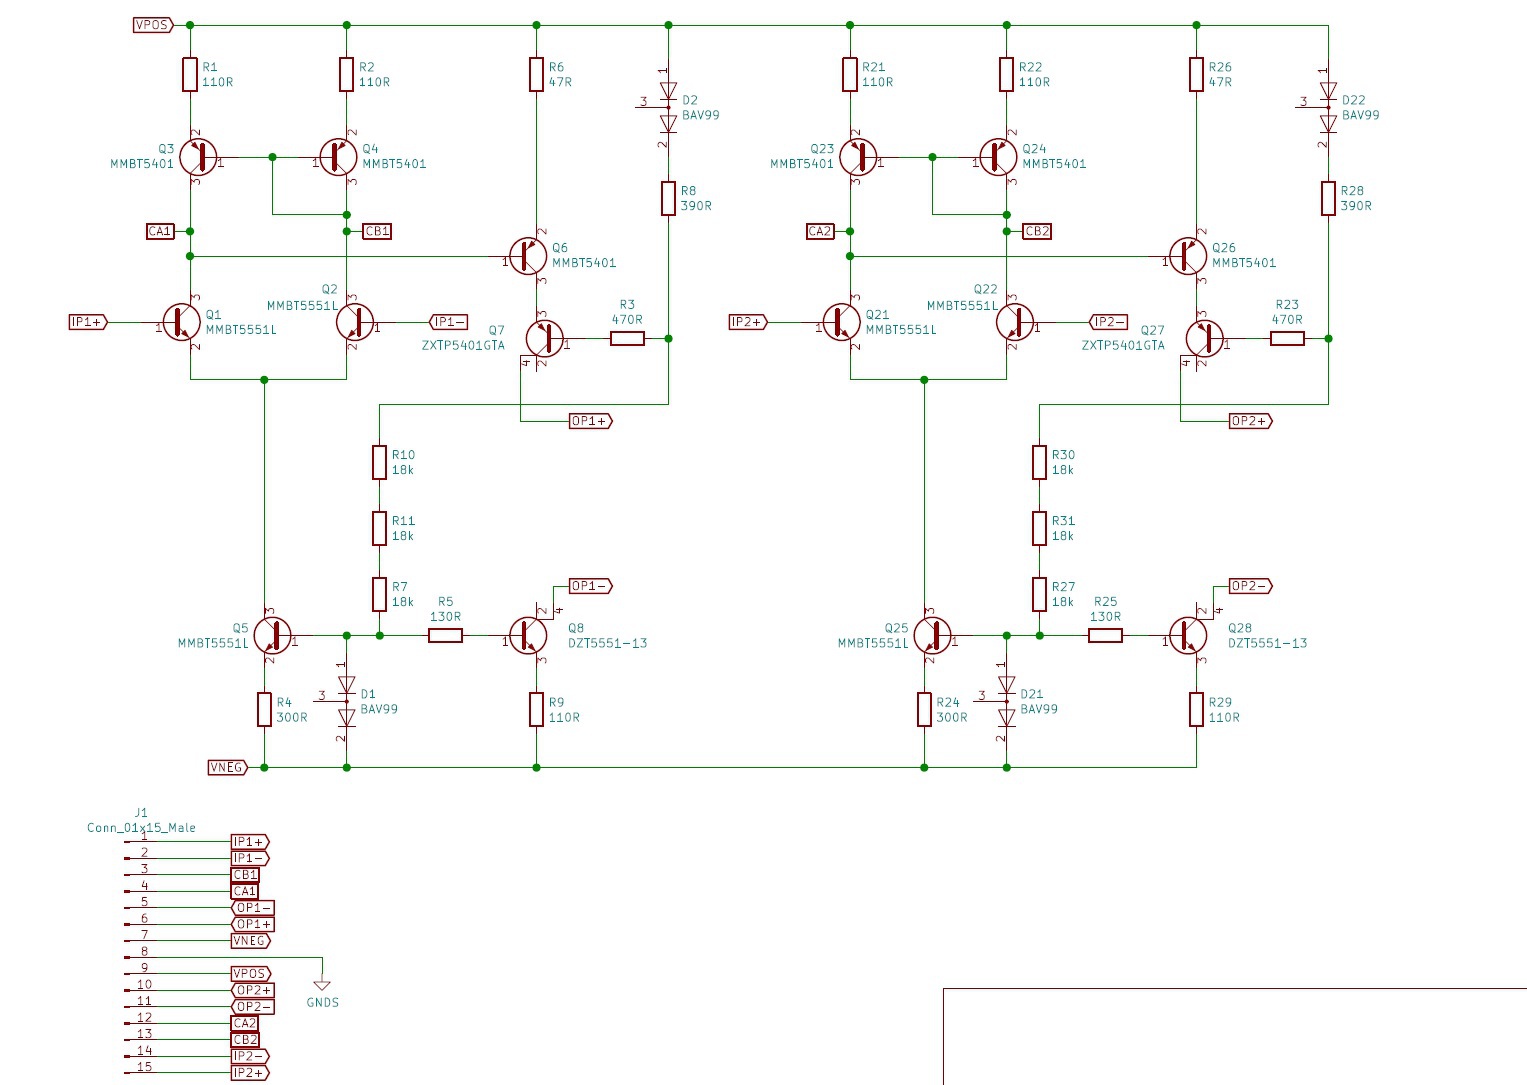Click the VPOS label on connector pin 9
1527x1085 pixels.
[x=251, y=974]
